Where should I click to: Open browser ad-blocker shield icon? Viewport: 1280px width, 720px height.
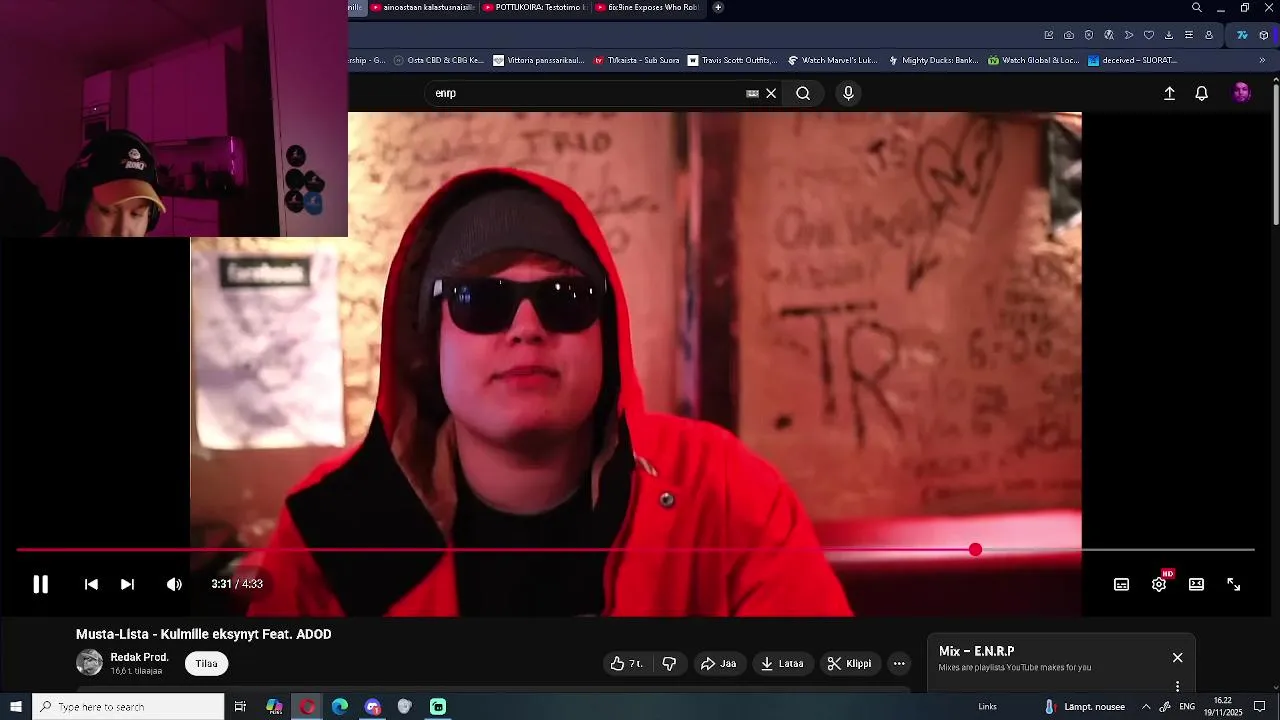(x=1089, y=35)
